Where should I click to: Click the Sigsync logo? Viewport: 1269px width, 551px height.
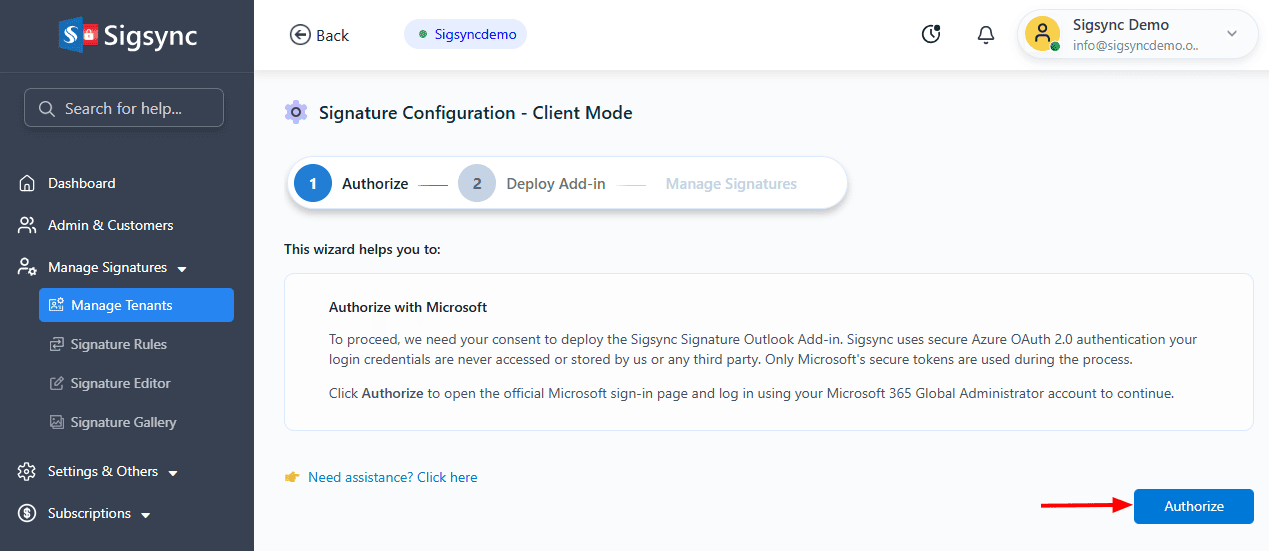(127, 36)
